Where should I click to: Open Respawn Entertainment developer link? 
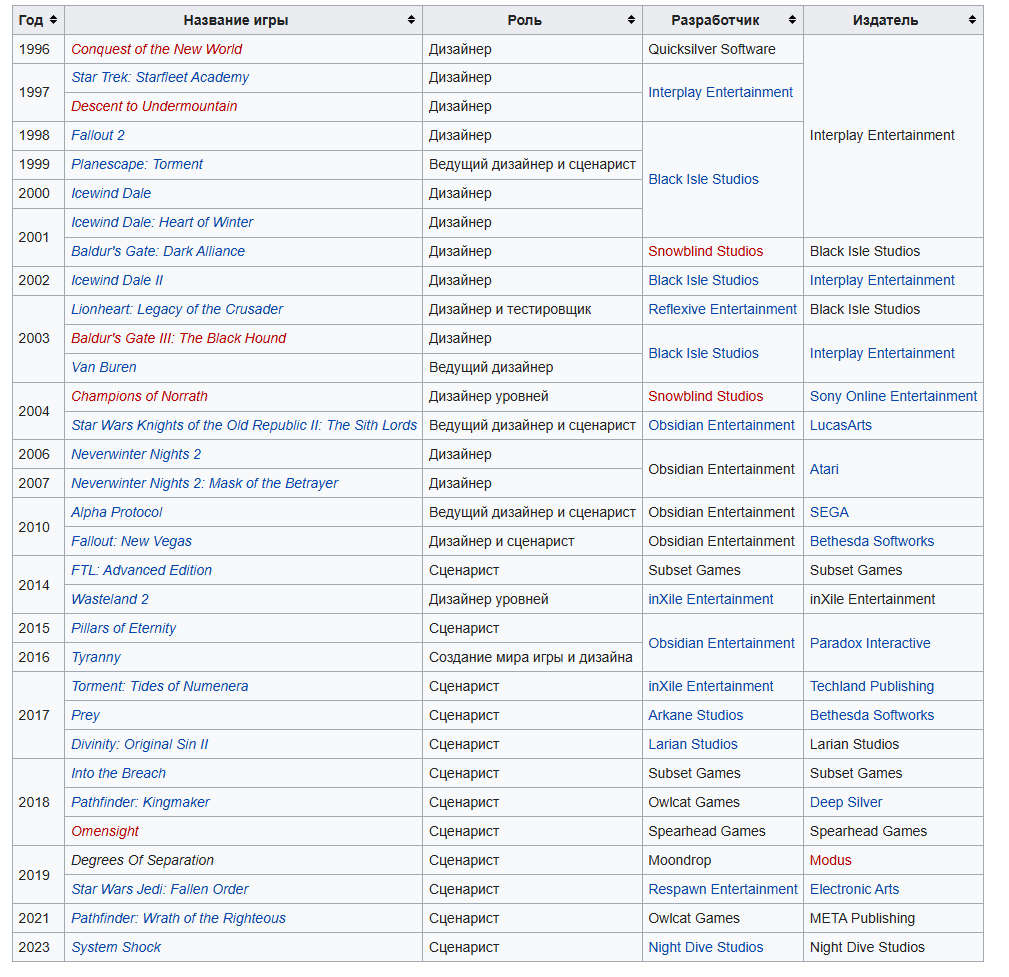723,888
